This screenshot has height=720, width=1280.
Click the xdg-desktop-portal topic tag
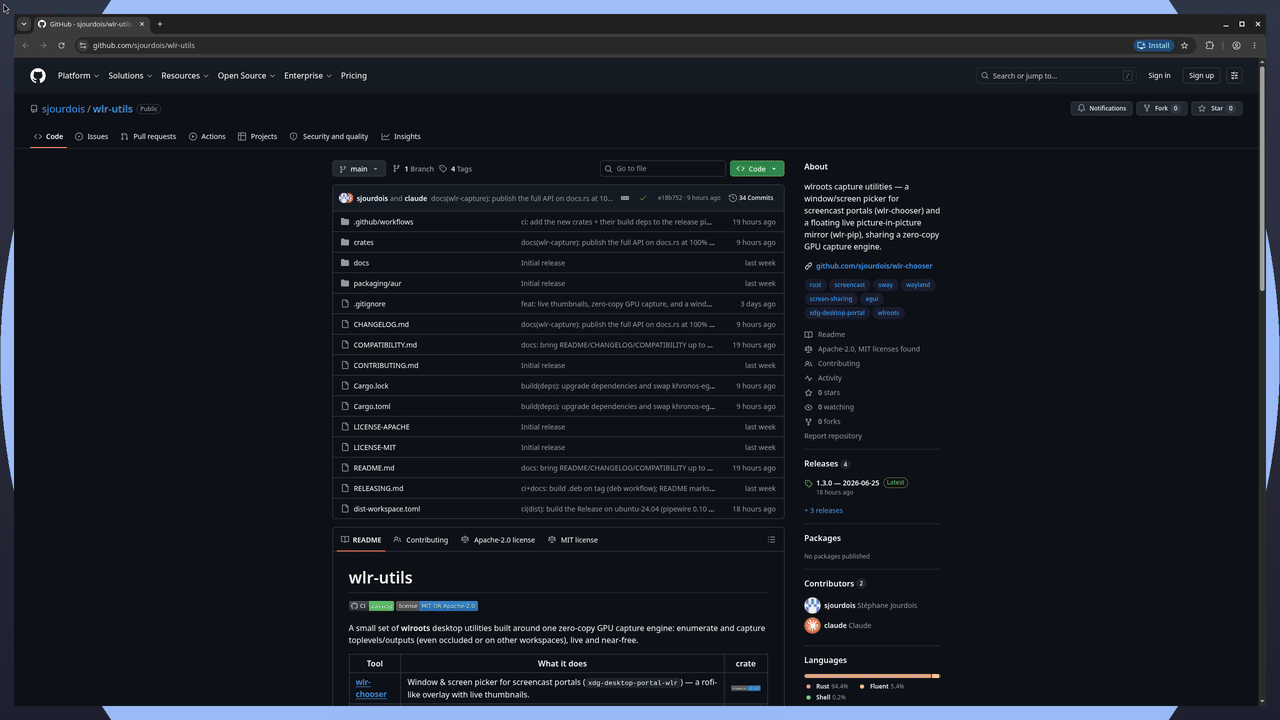coord(837,313)
